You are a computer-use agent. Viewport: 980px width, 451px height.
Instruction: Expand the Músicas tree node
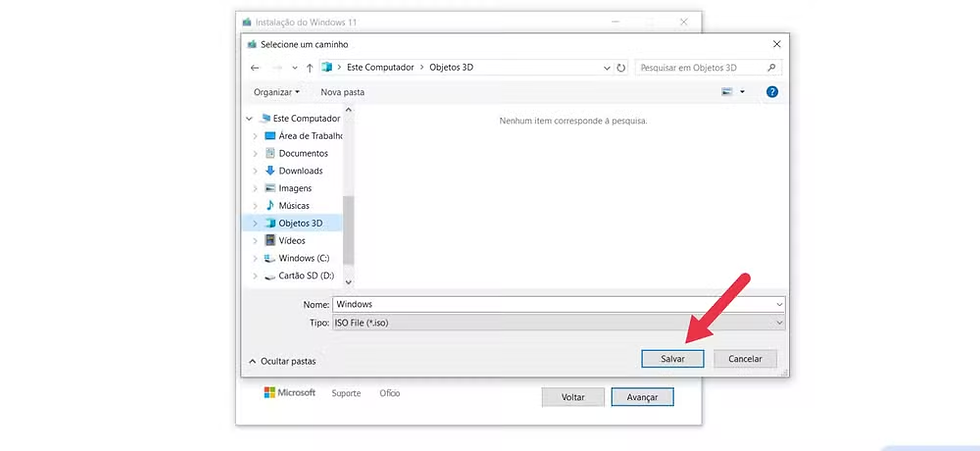coord(255,206)
